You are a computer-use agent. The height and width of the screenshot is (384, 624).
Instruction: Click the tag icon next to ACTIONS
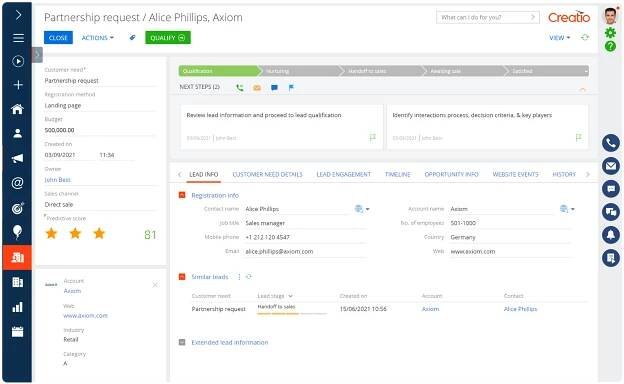click(x=133, y=37)
